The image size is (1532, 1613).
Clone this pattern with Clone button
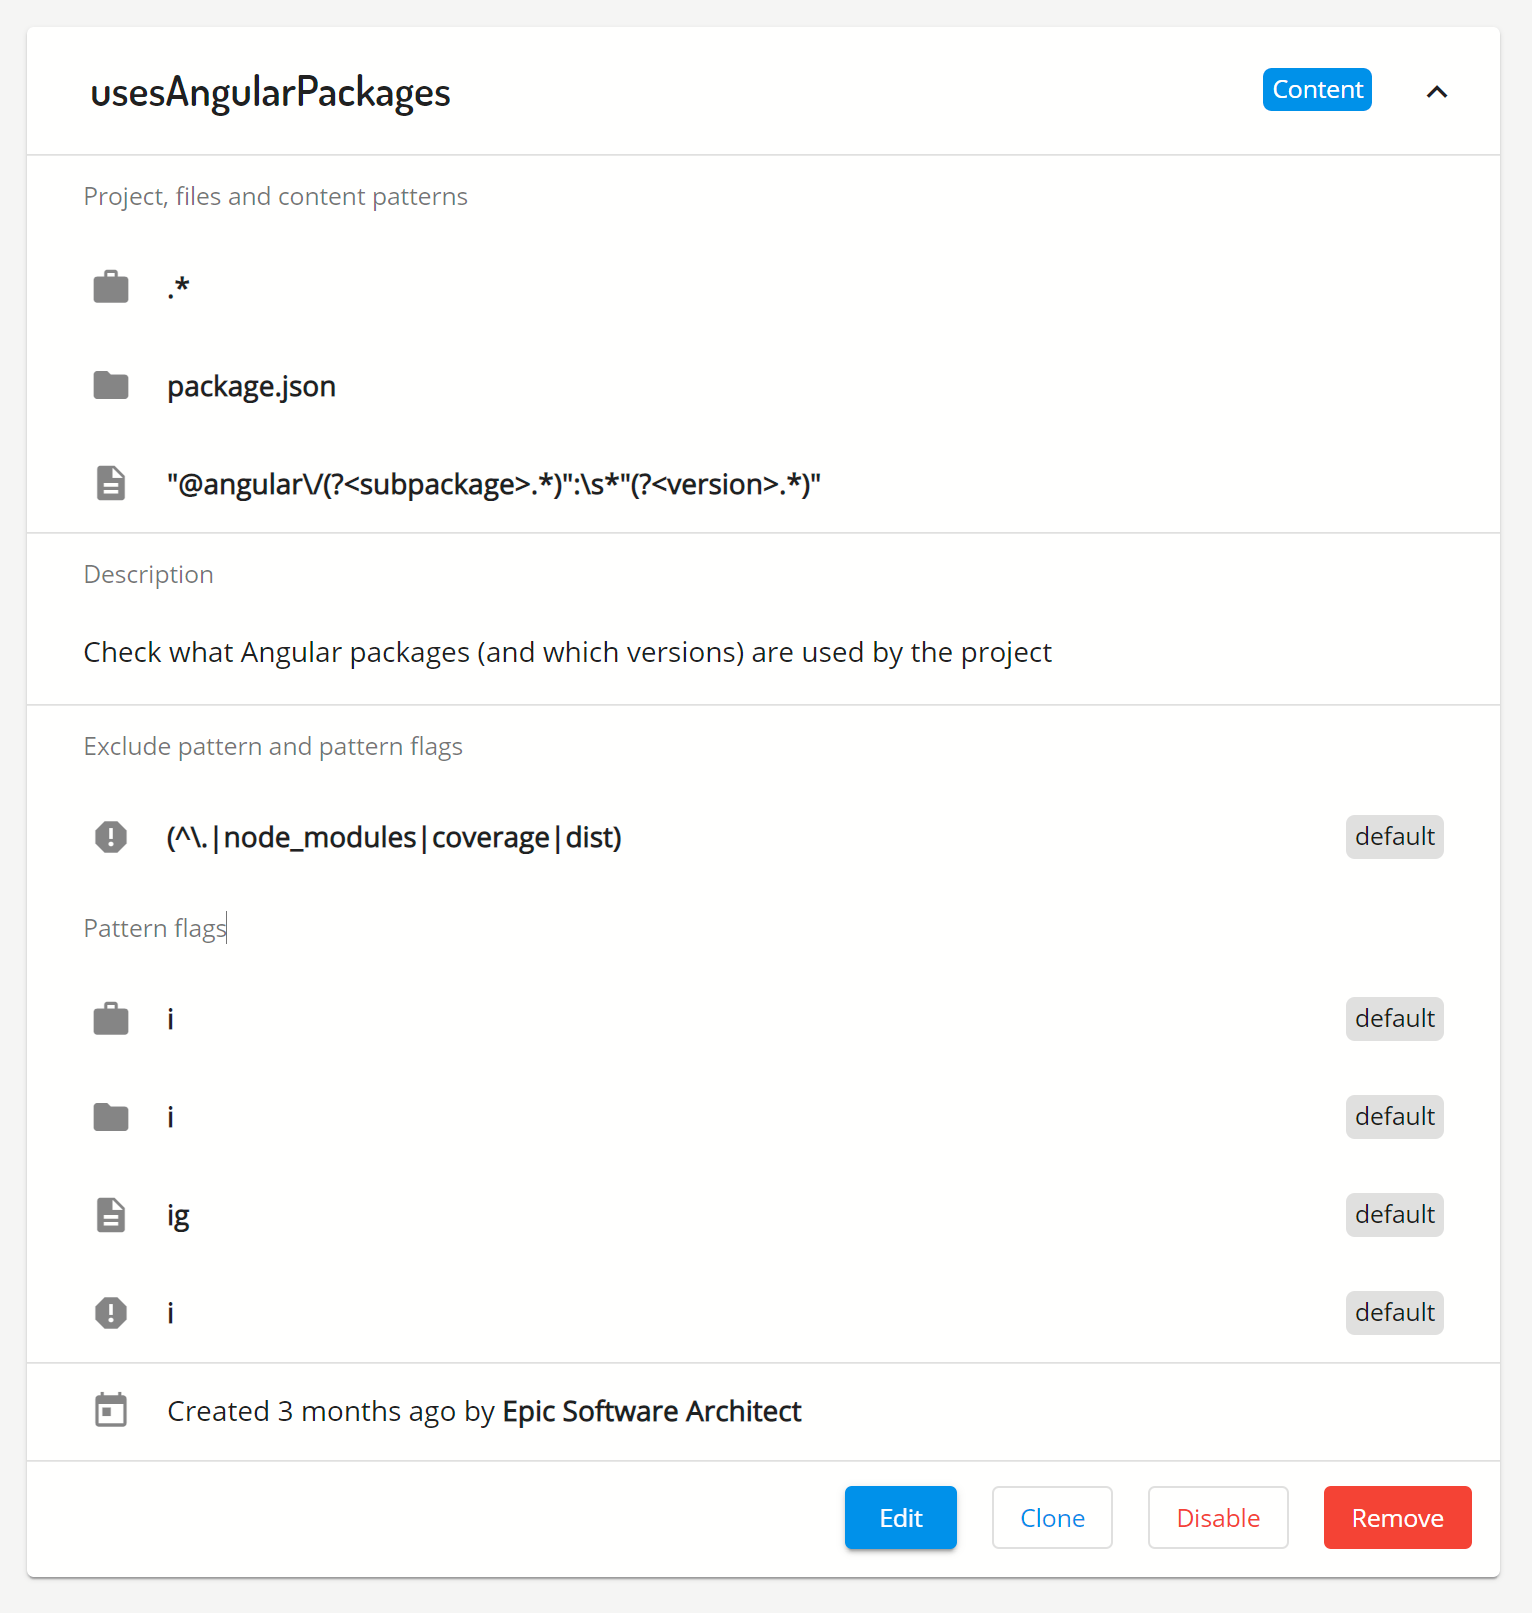click(x=1052, y=1517)
